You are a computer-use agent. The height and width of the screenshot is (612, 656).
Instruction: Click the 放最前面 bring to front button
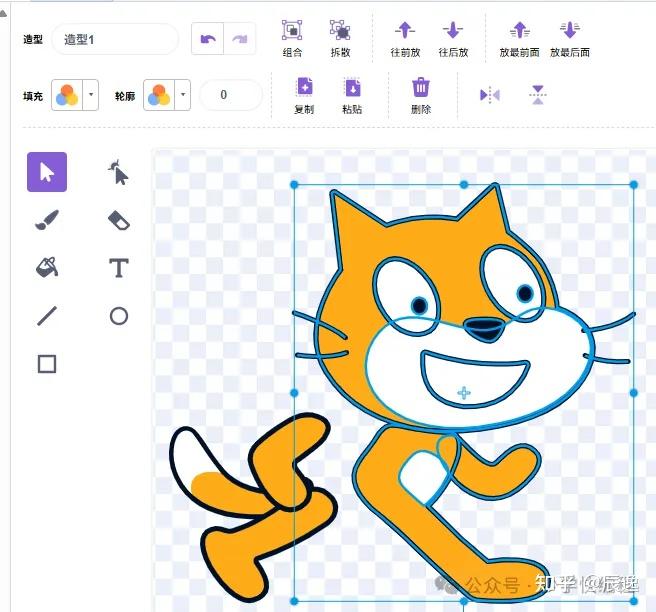(x=520, y=38)
